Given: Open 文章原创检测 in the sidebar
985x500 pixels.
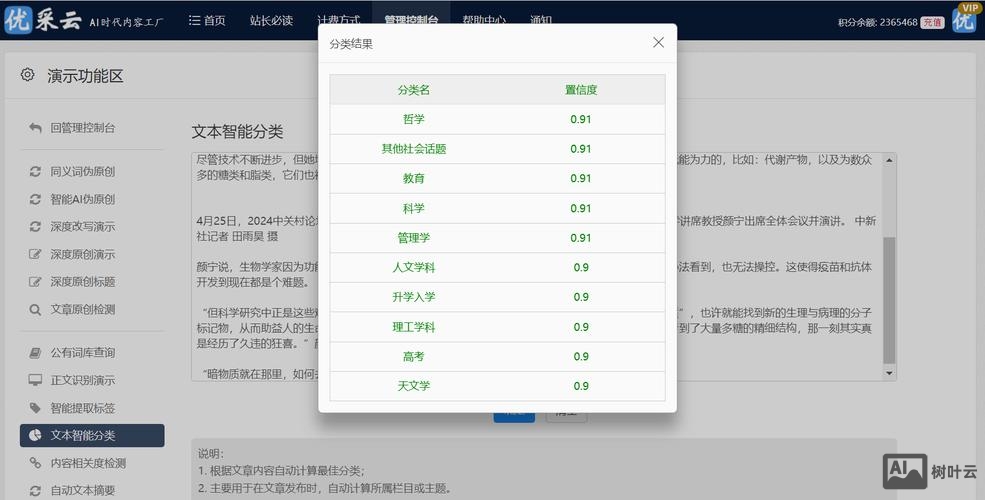Looking at the screenshot, I should 83,309.
